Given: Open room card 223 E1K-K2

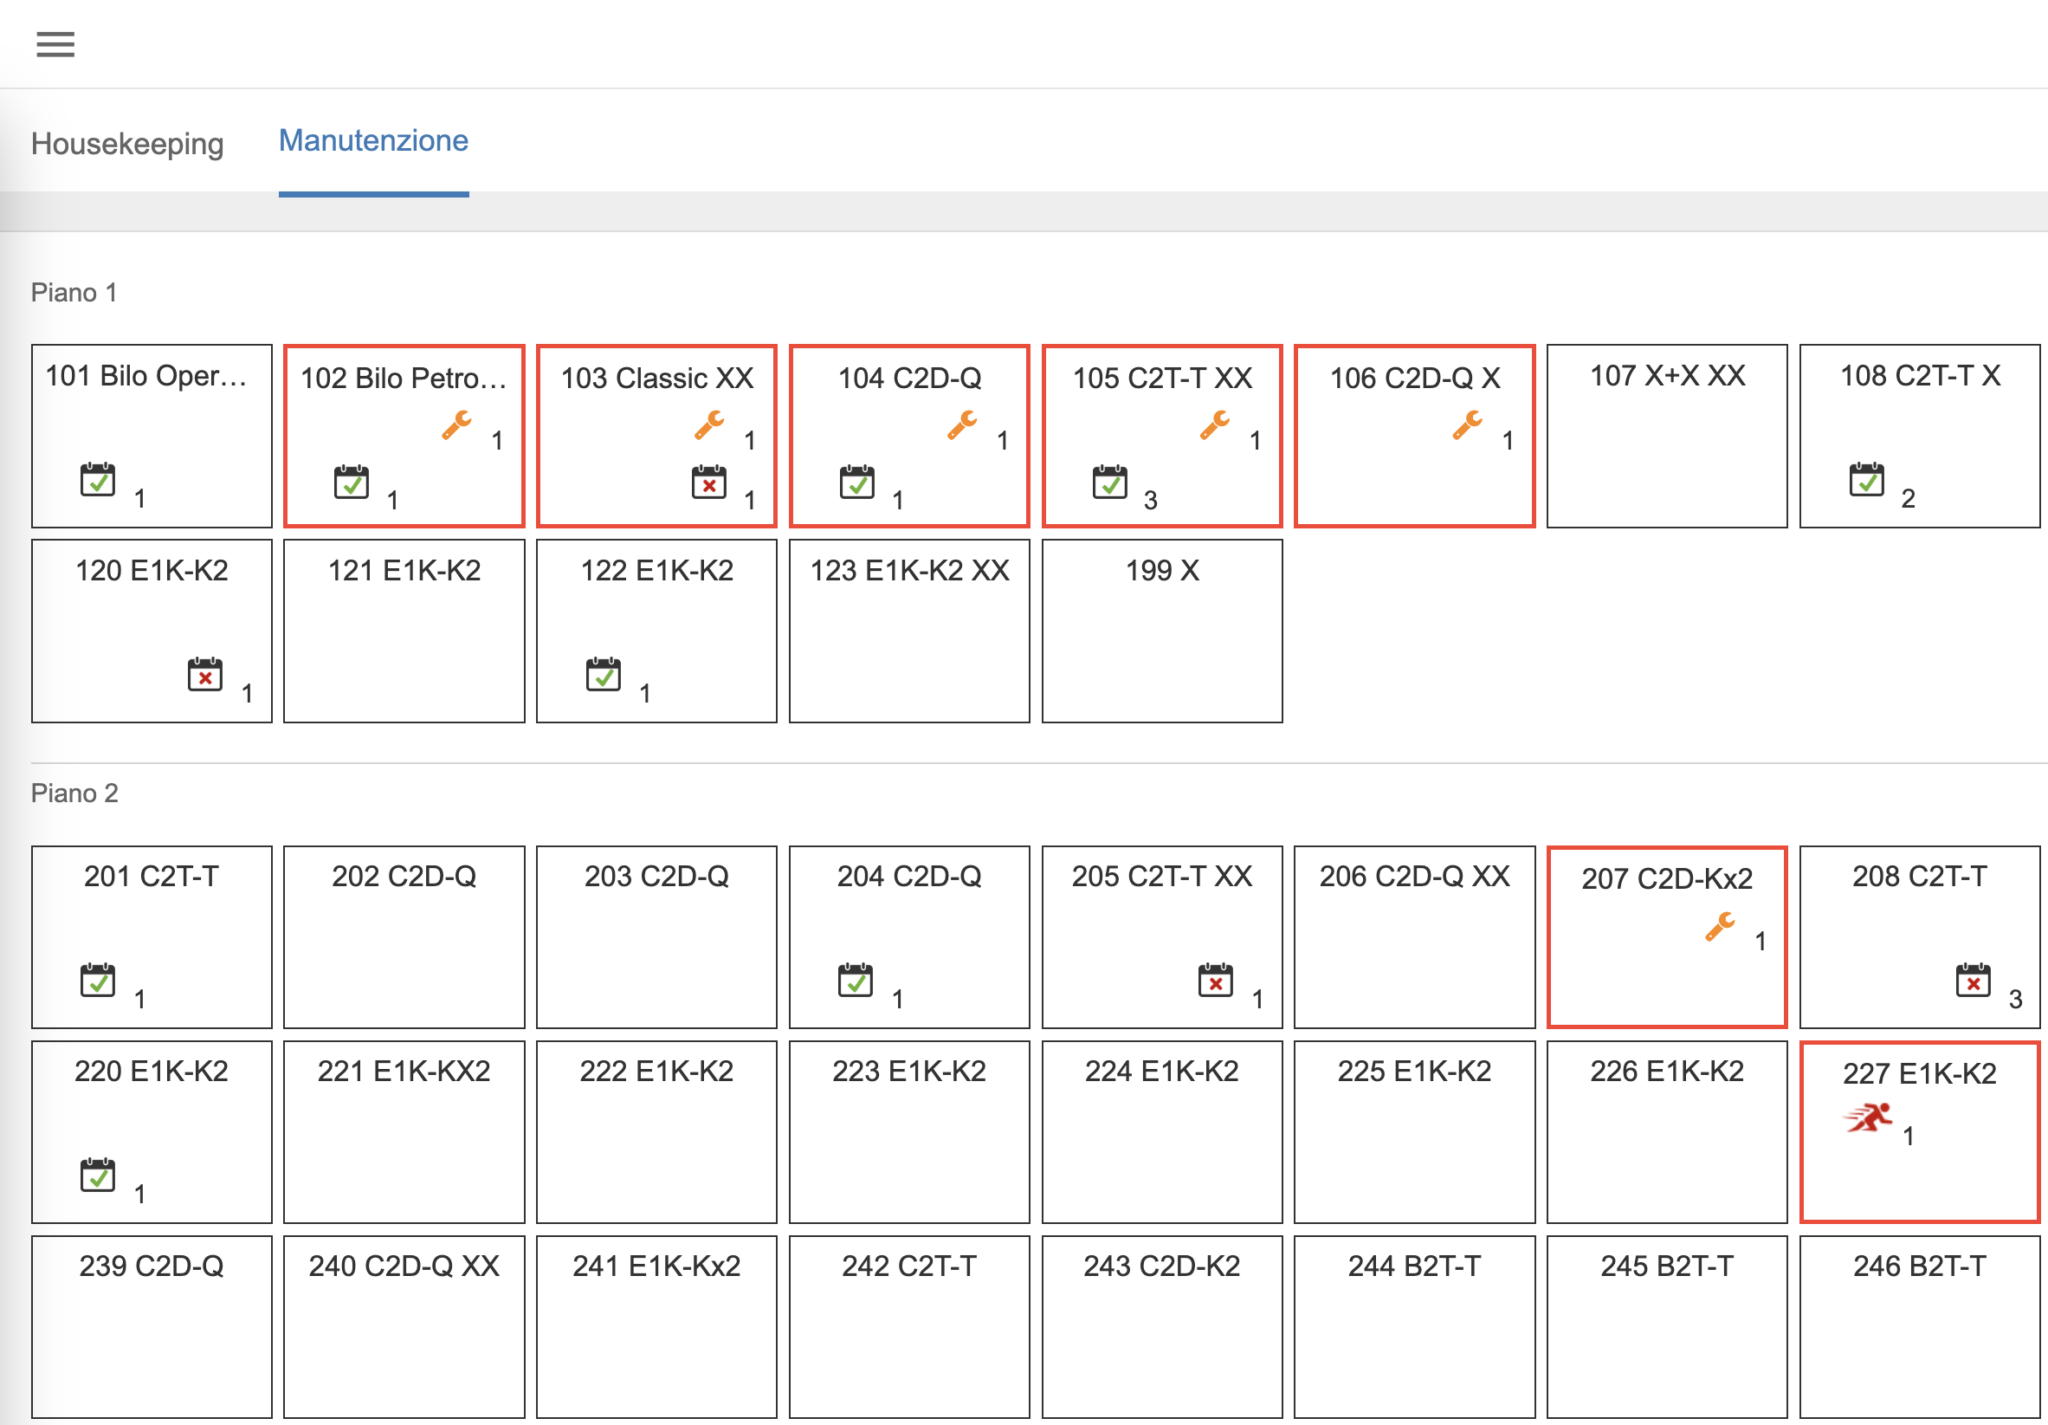Looking at the screenshot, I should tap(909, 1132).
